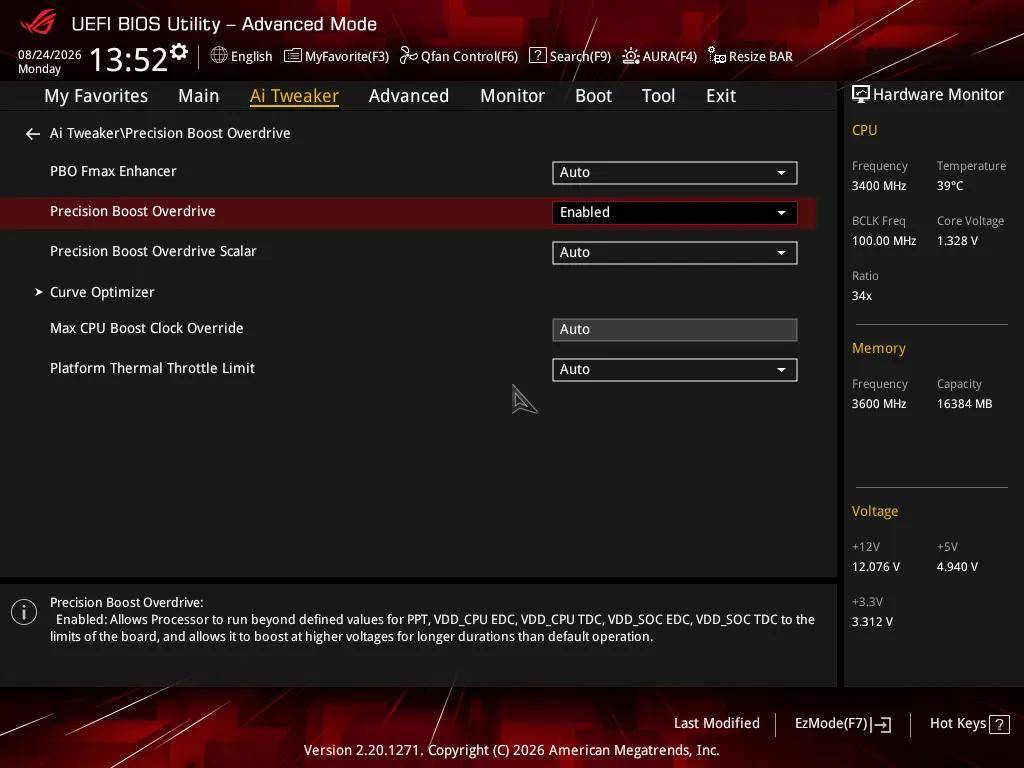
Task: Click the 4.940 V reading
Action: click(x=957, y=567)
